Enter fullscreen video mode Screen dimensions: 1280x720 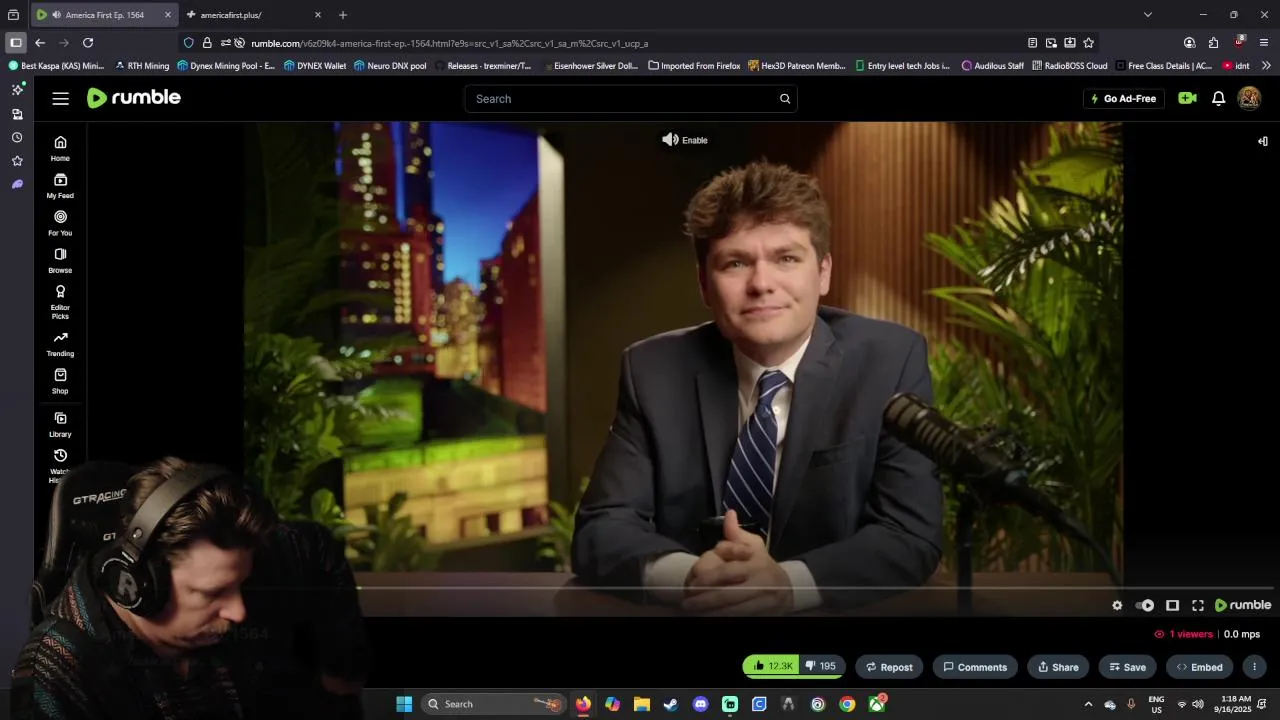(1198, 605)
